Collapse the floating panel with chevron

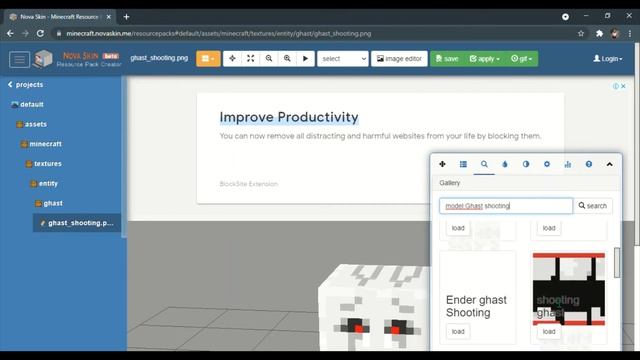point(609,164)
